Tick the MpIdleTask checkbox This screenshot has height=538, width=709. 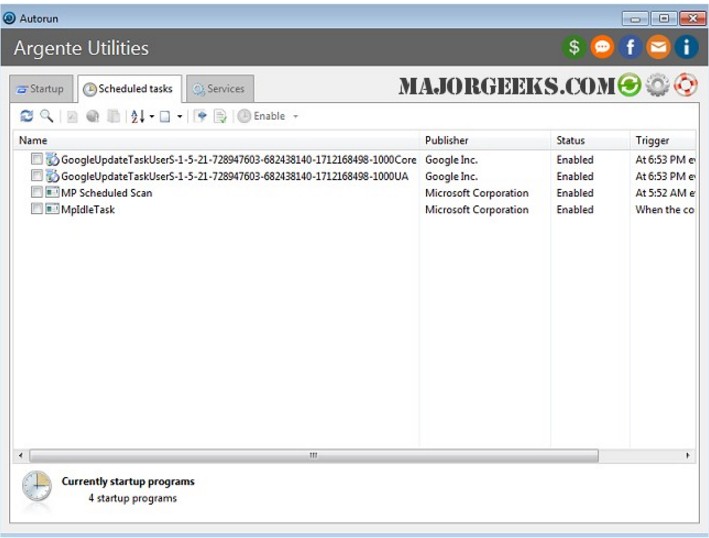pos(37,209)
